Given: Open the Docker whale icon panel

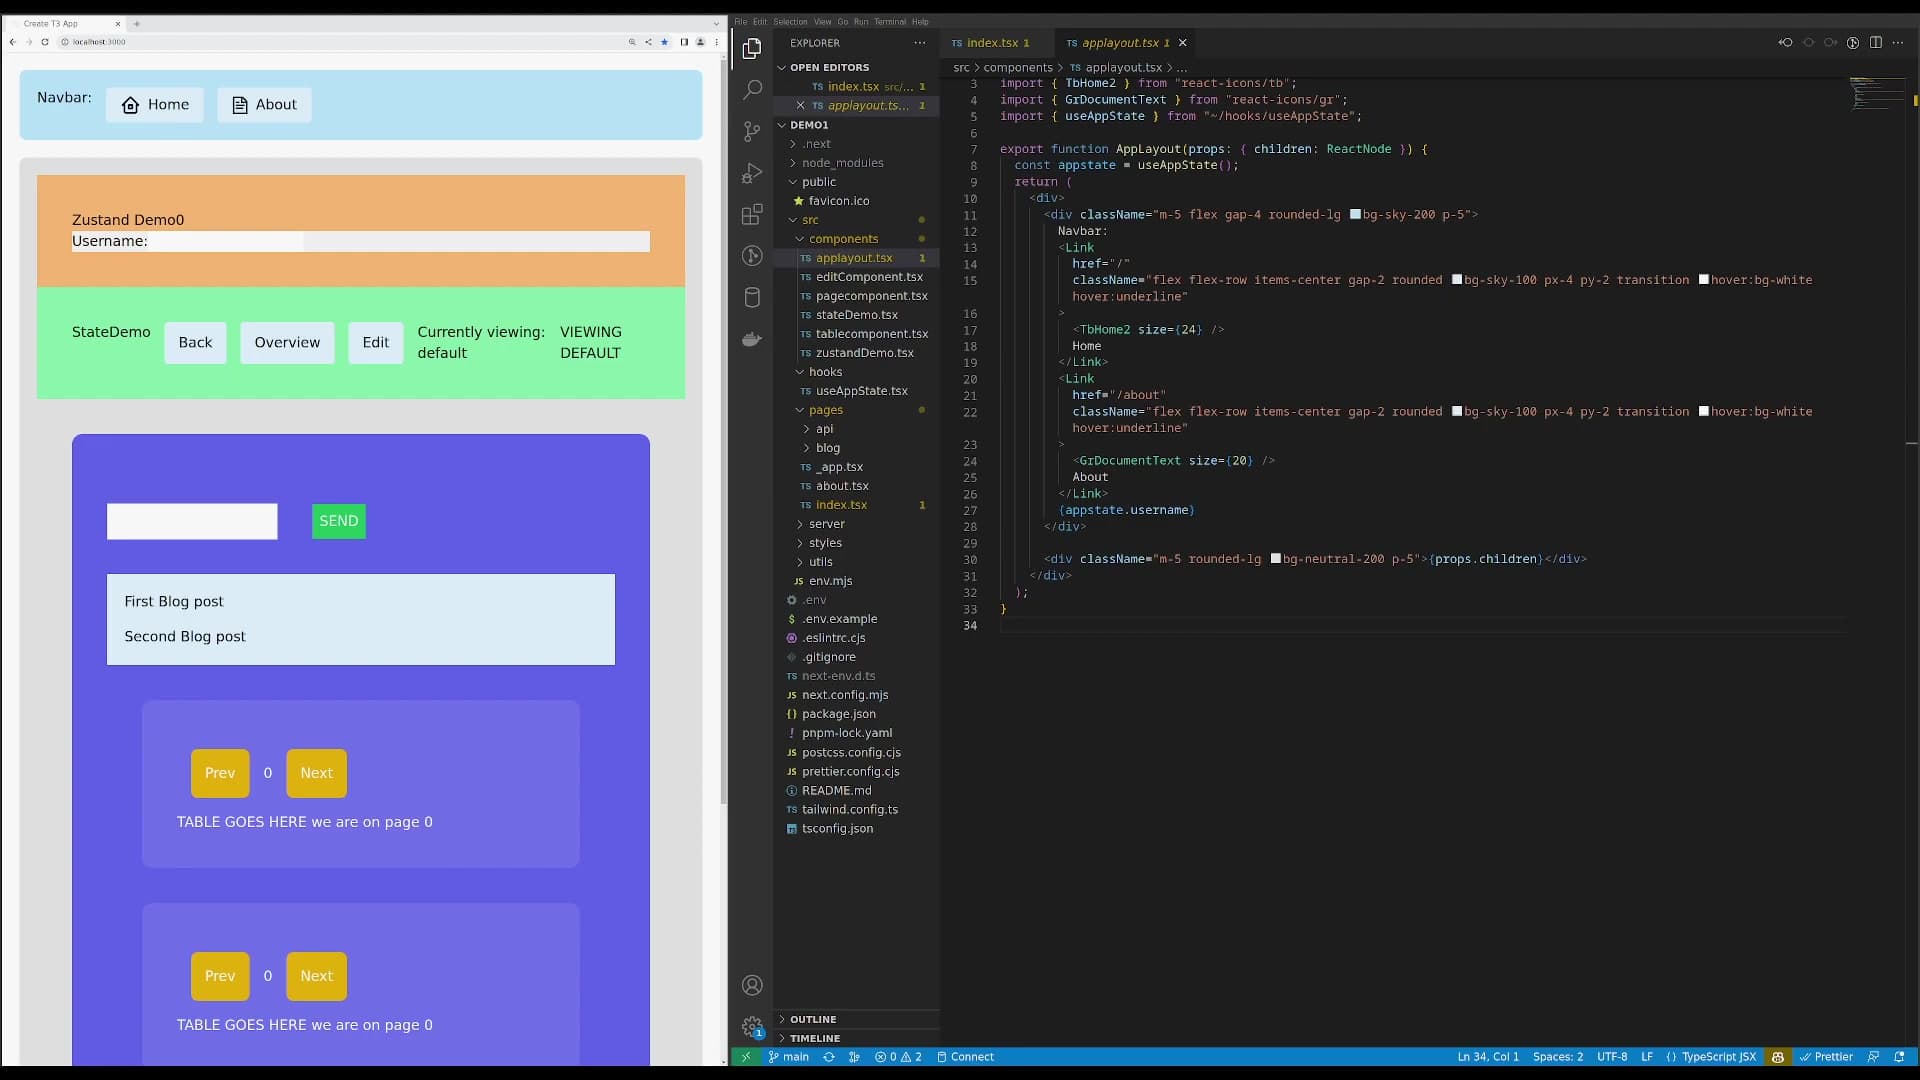Looking at the screenshot, I should pyautogui.click(x=752, y=339).
